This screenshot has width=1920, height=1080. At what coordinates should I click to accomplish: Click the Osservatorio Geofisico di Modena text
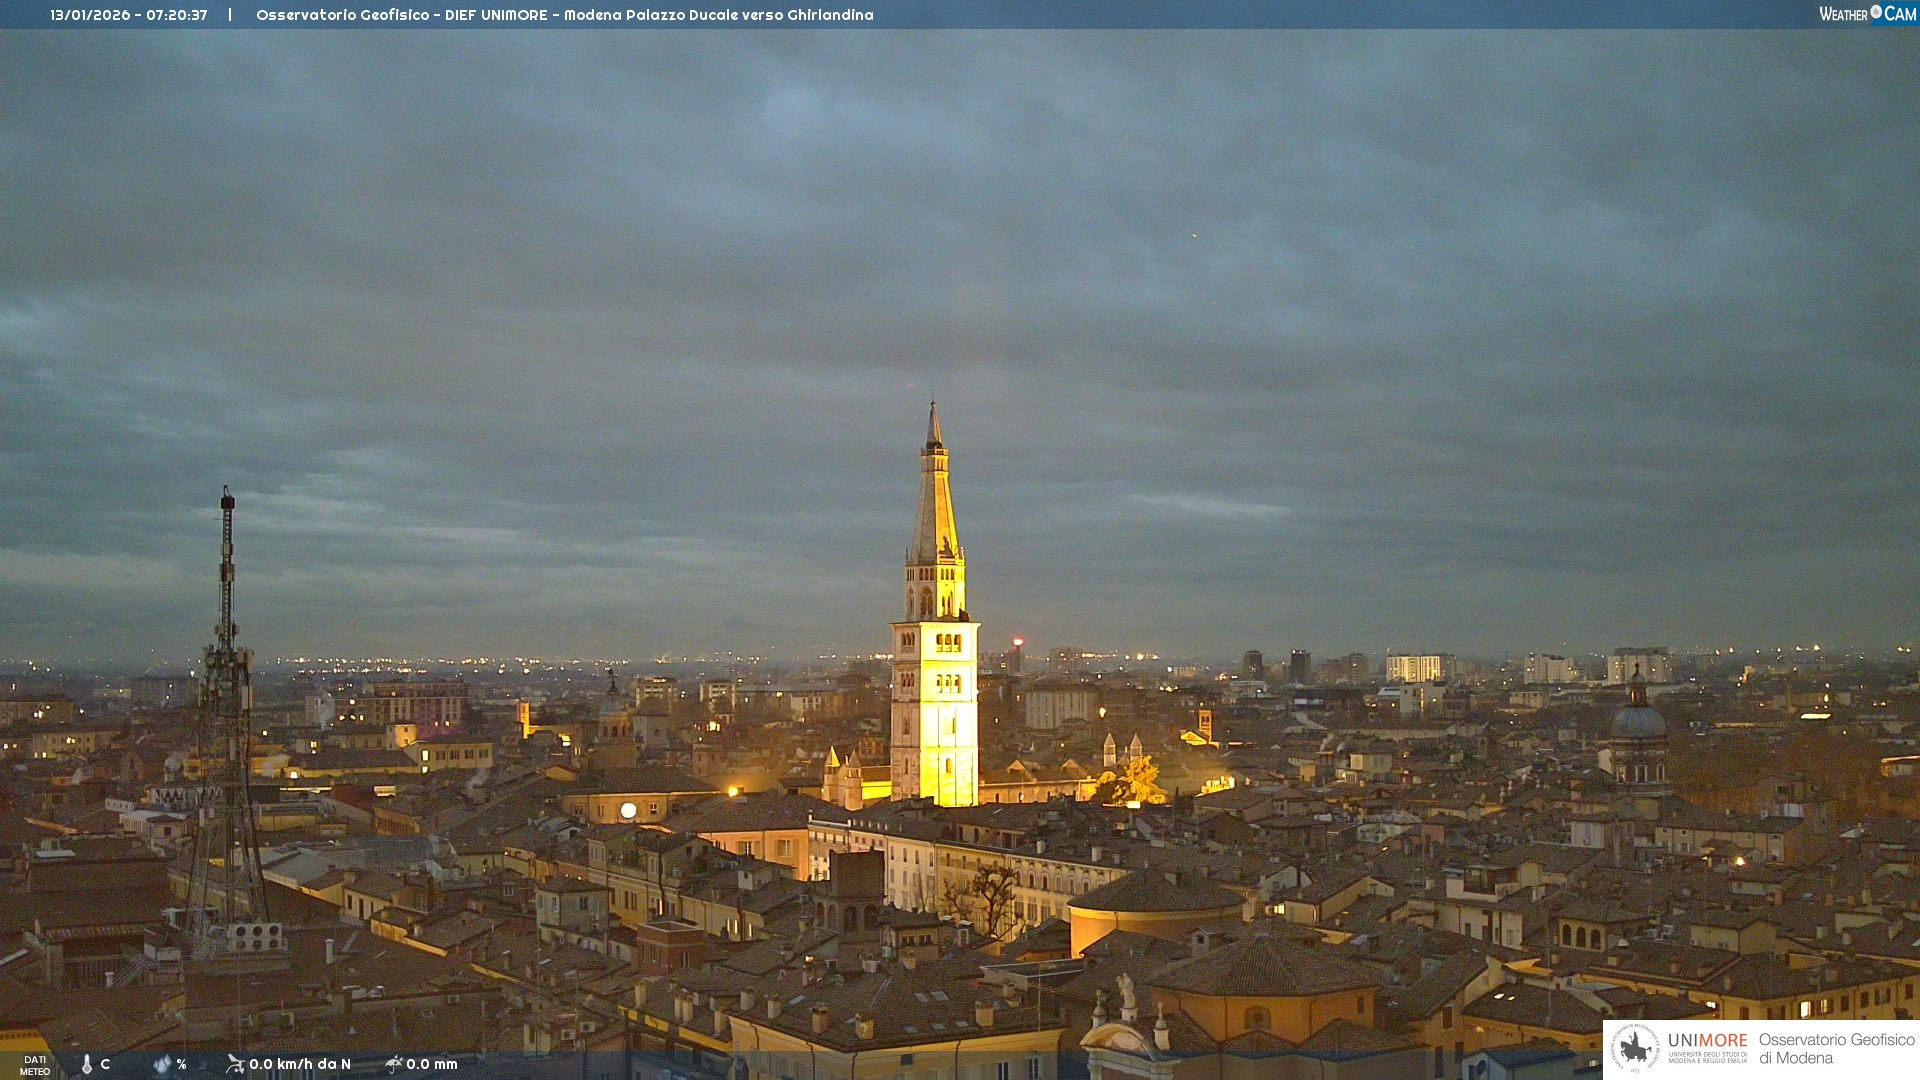(1836, 1048)
